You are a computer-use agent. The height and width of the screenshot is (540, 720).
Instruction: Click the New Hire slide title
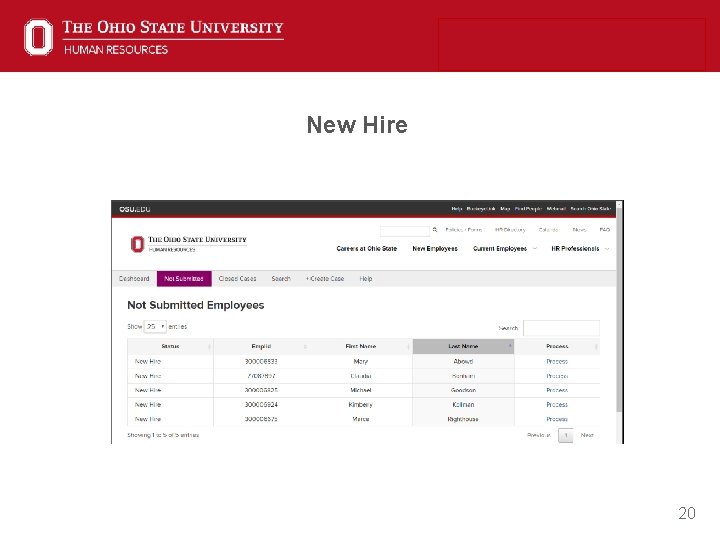[x=357, y=125]
